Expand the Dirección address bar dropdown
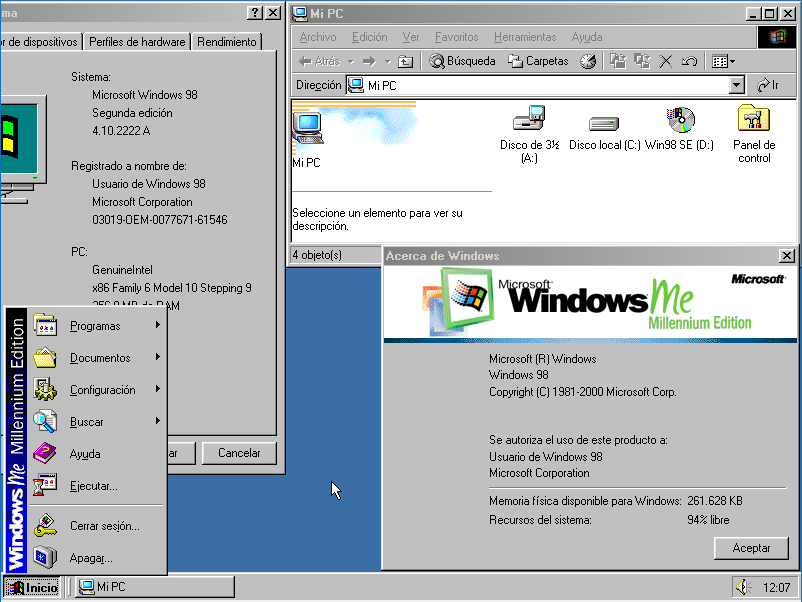Screen dimensions: 802x602 point(737,85)
